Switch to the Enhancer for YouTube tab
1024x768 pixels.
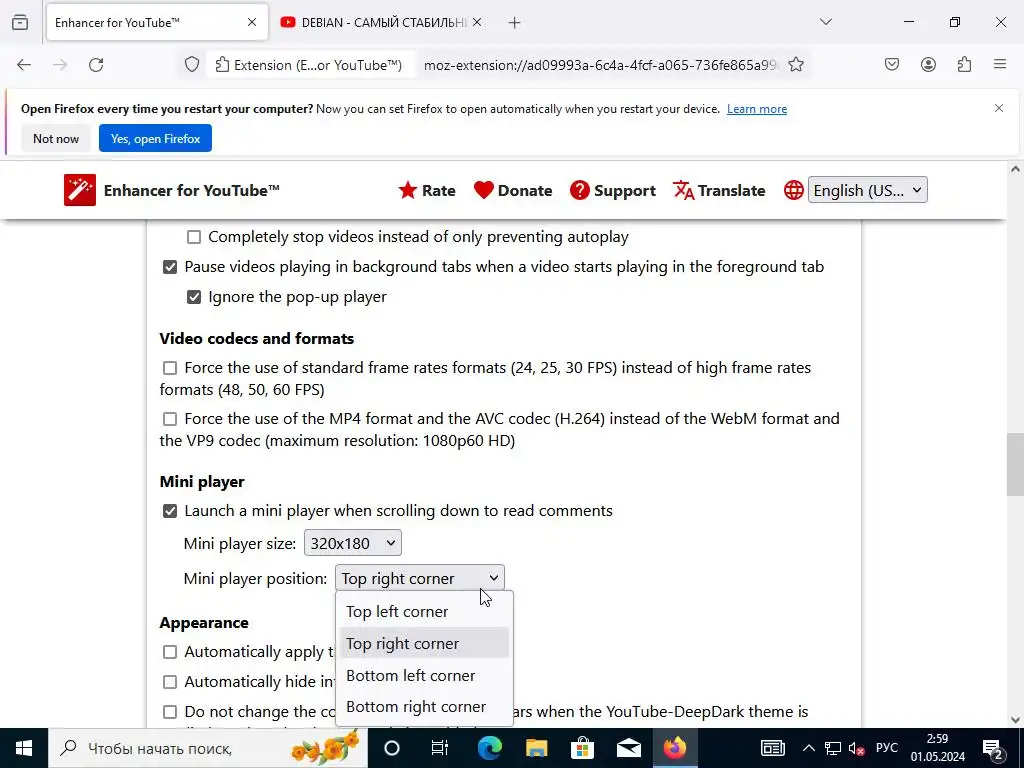[157, 22]
